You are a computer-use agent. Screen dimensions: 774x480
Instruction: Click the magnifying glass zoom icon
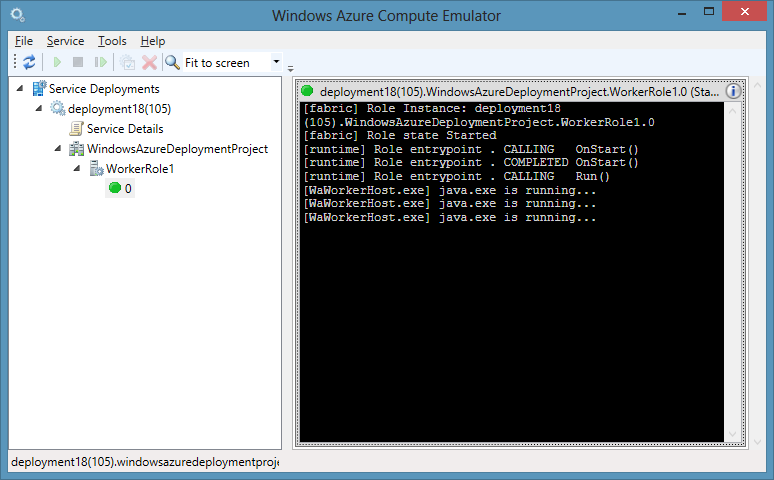click(x=172, y=63)
